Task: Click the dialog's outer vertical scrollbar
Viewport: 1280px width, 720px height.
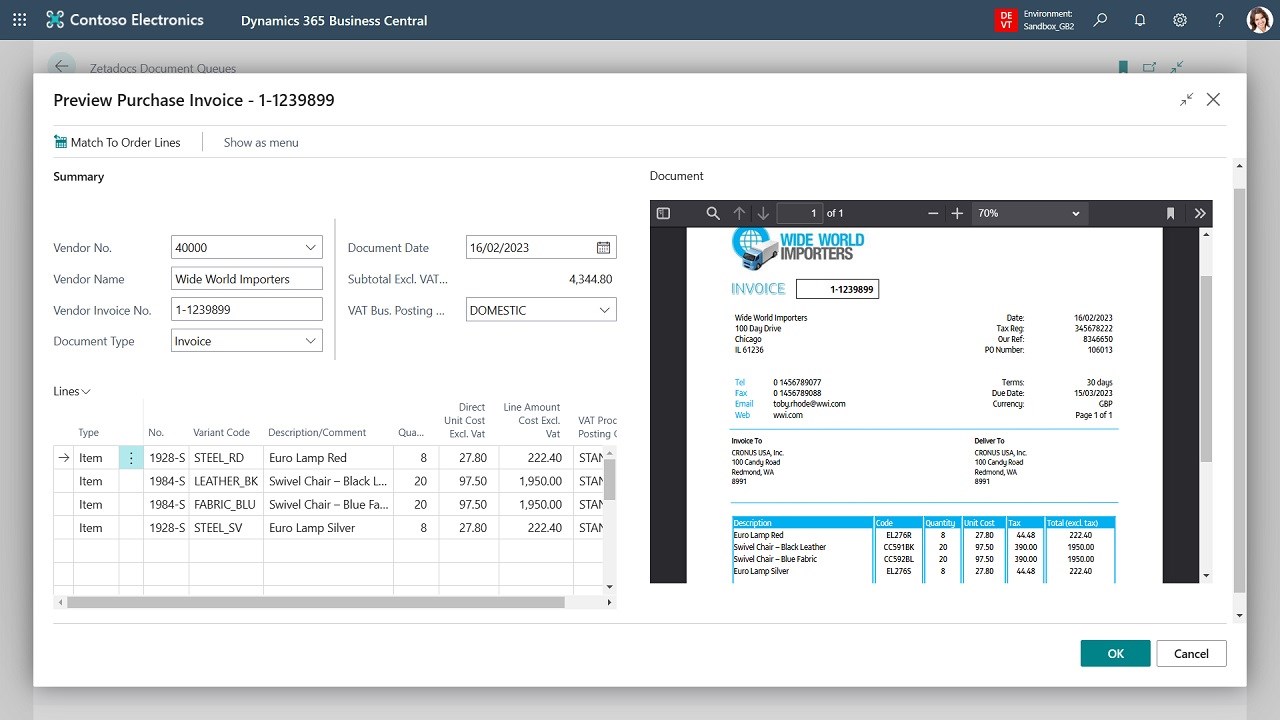Action: [x=1240, y=390]
